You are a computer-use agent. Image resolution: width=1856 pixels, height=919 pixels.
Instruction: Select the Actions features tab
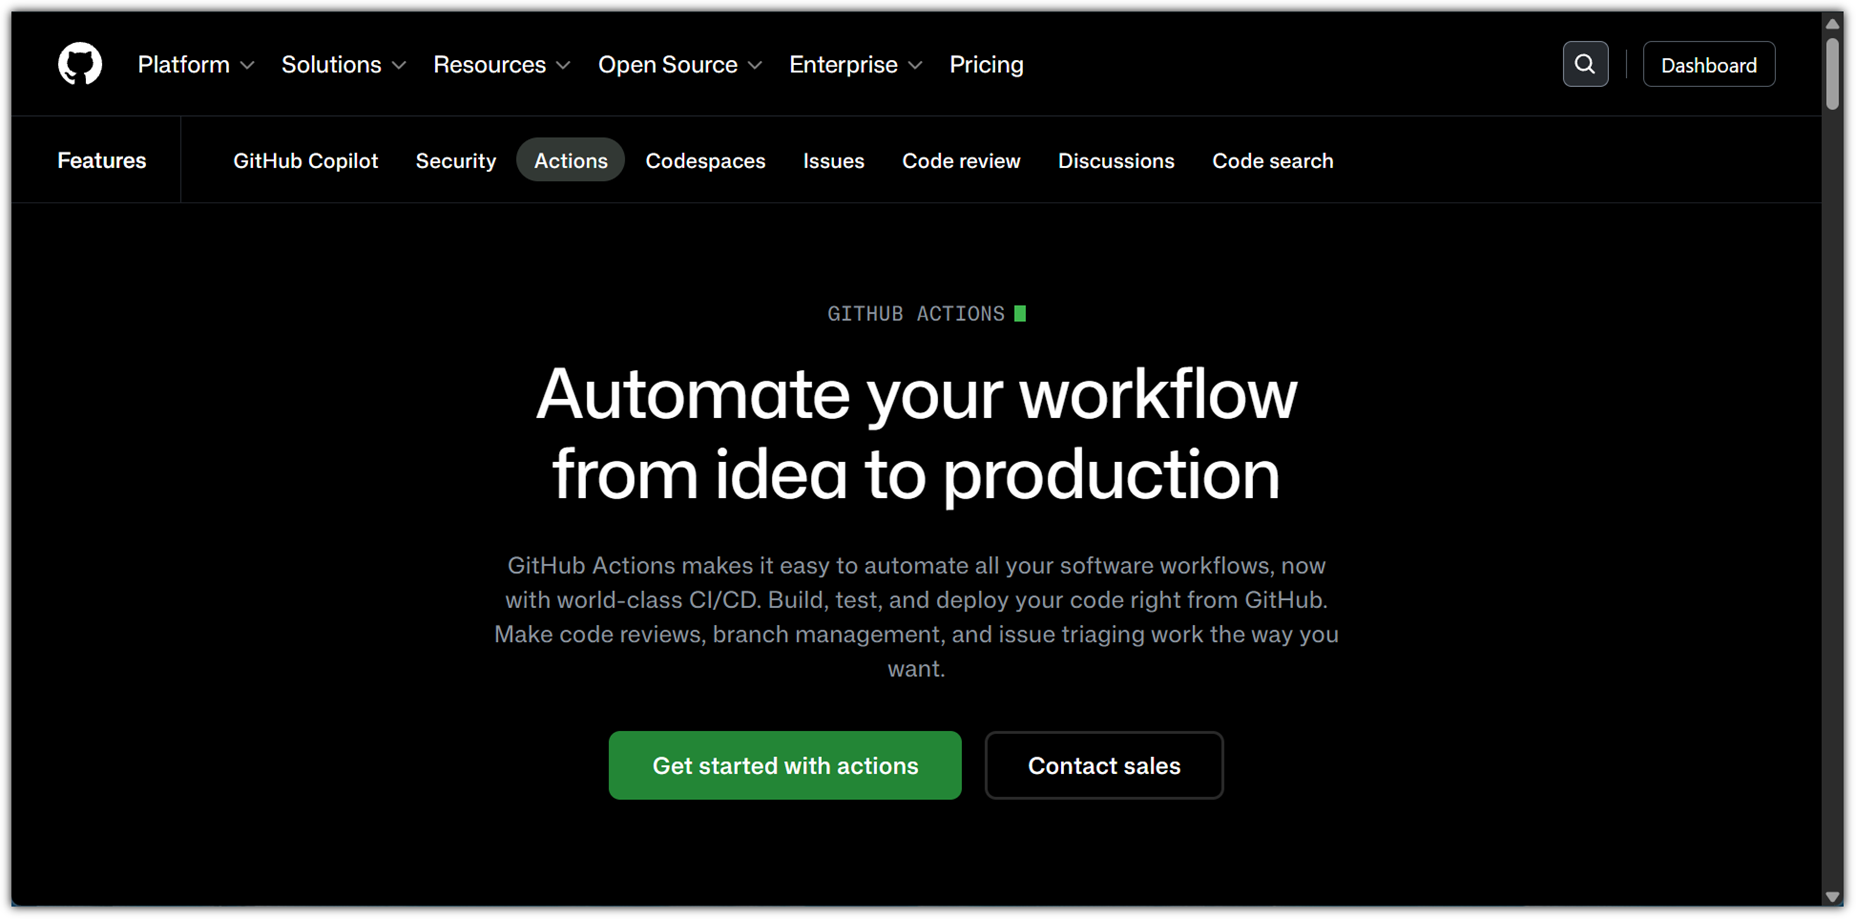(x=571, y=161)
